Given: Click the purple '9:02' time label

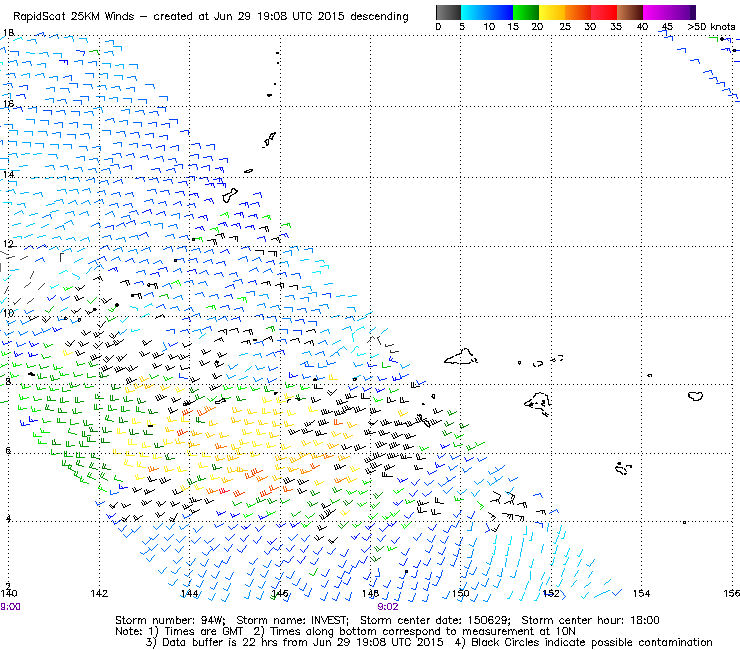Looking at the screenshot, I should click(x=388, y=607).
